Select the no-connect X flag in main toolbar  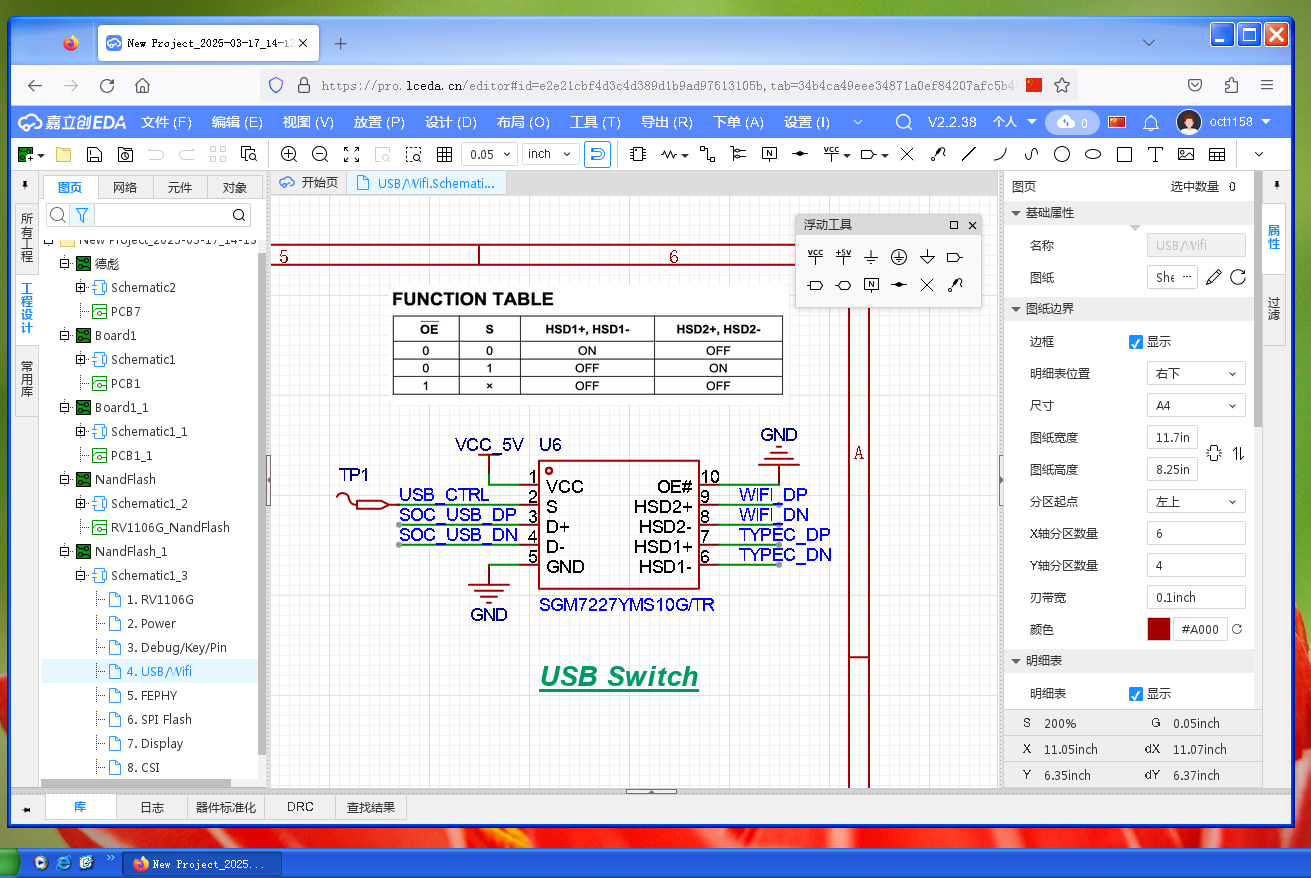click(x=907, y=154)
